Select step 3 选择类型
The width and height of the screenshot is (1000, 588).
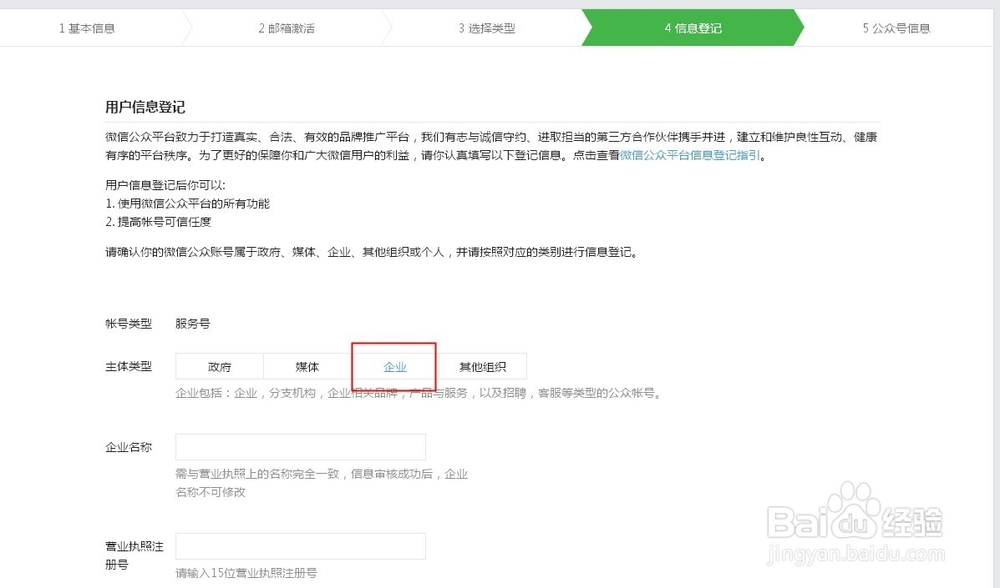click(487, 28)
